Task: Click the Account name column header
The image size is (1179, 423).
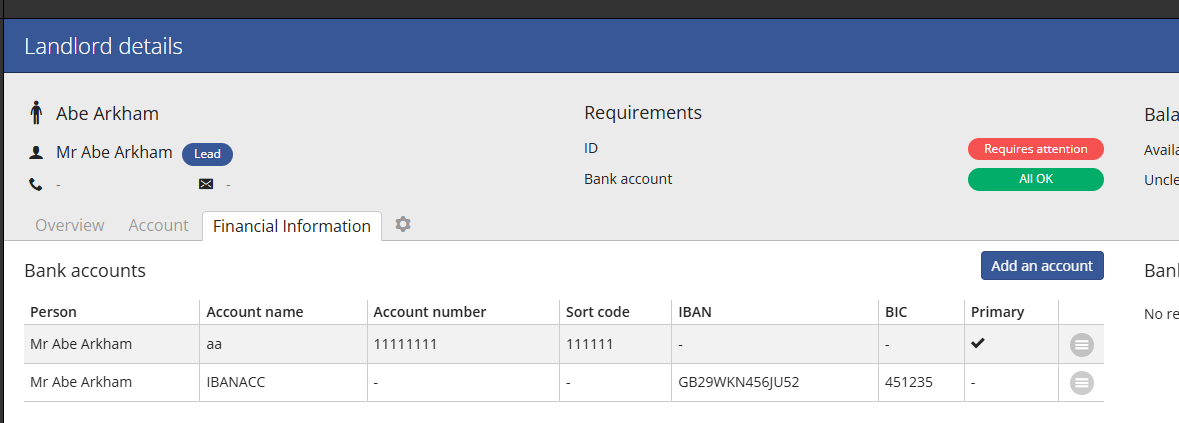Action: [254, 312]
